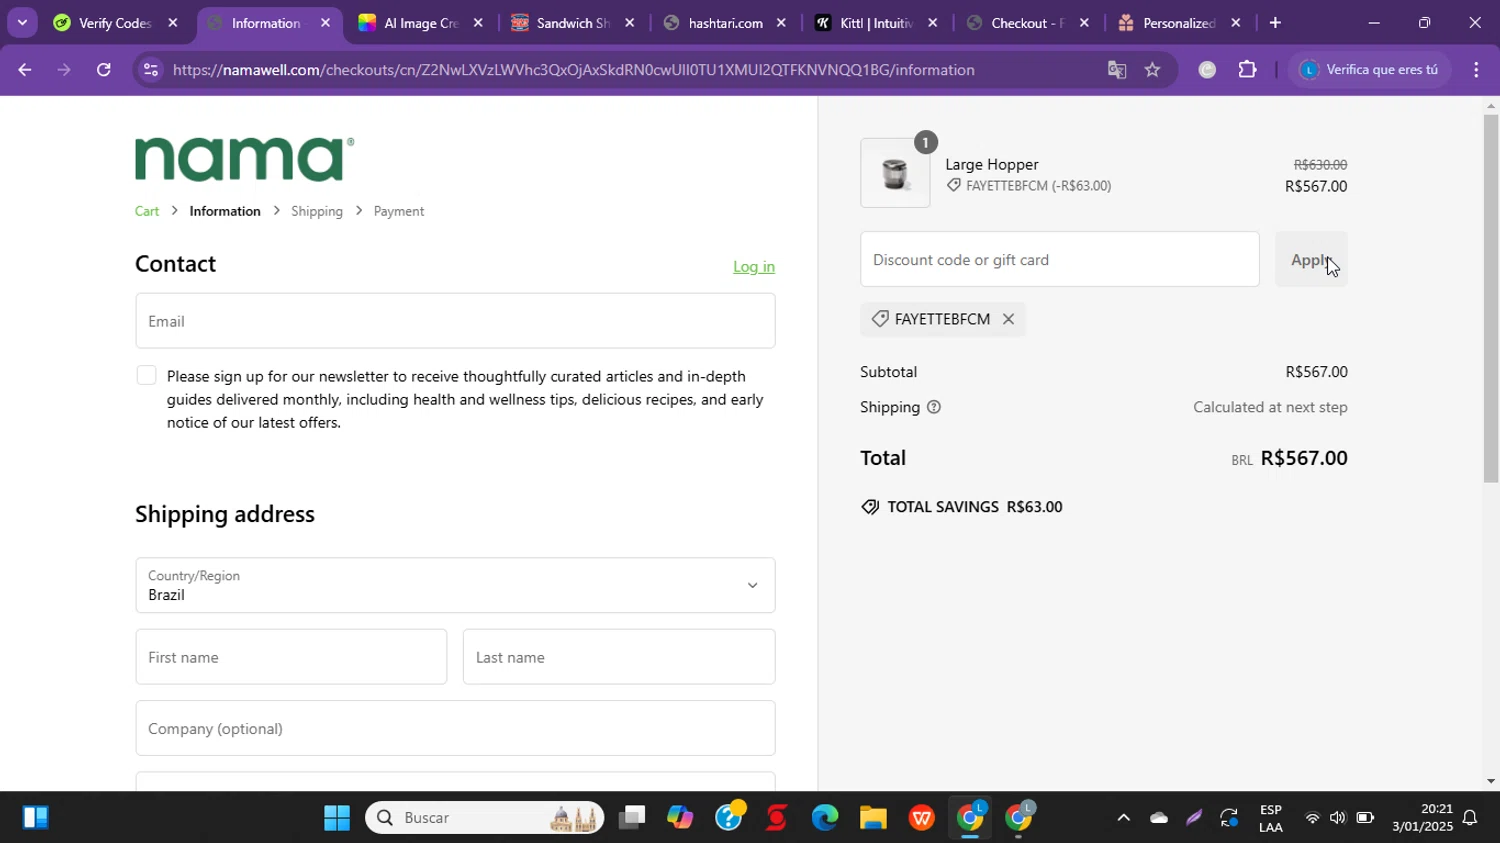Image resolution: width=1500 pixels, height=843 pixels.
Task: Open Chrome three-dot menu
Action: [1476, 70]
